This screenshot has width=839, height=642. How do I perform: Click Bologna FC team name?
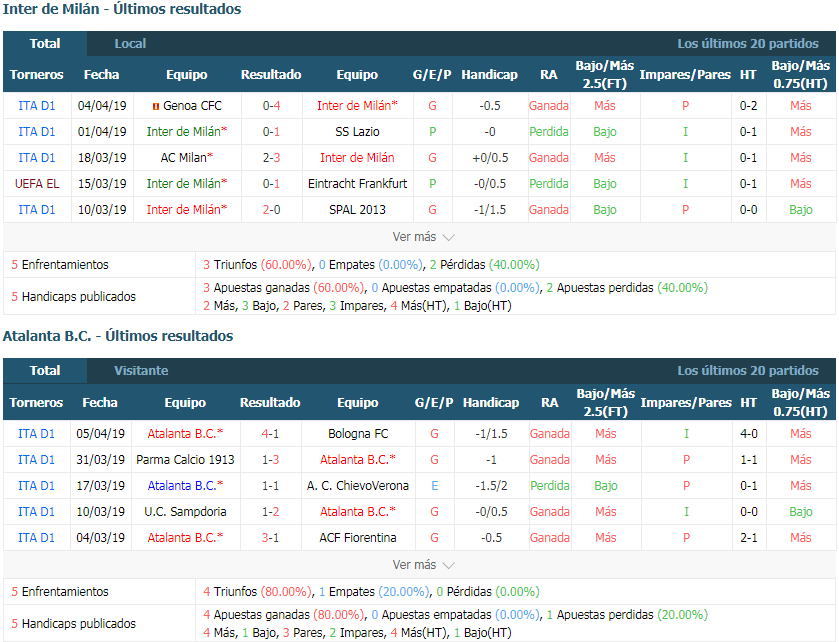coord(358,434)
